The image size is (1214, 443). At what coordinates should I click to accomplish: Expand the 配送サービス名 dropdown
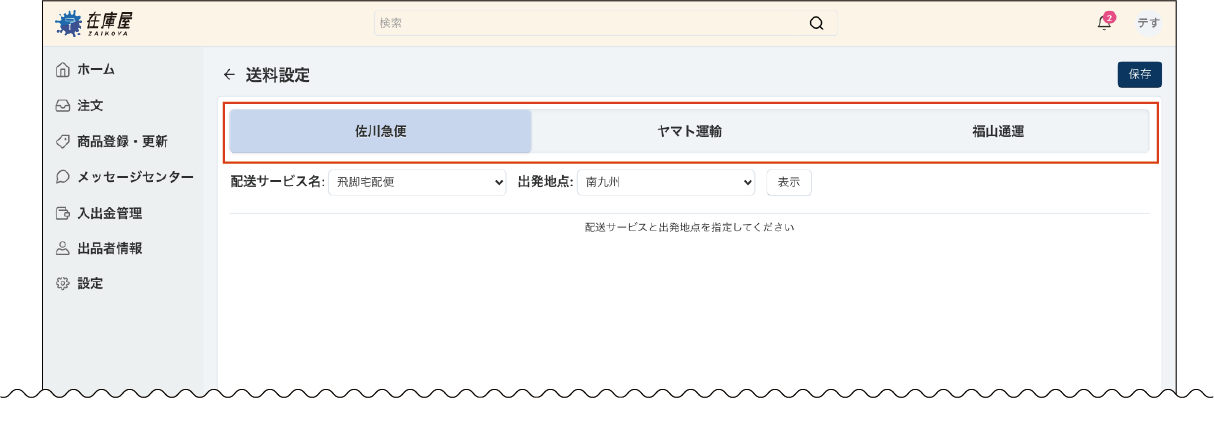click(418, 182)
